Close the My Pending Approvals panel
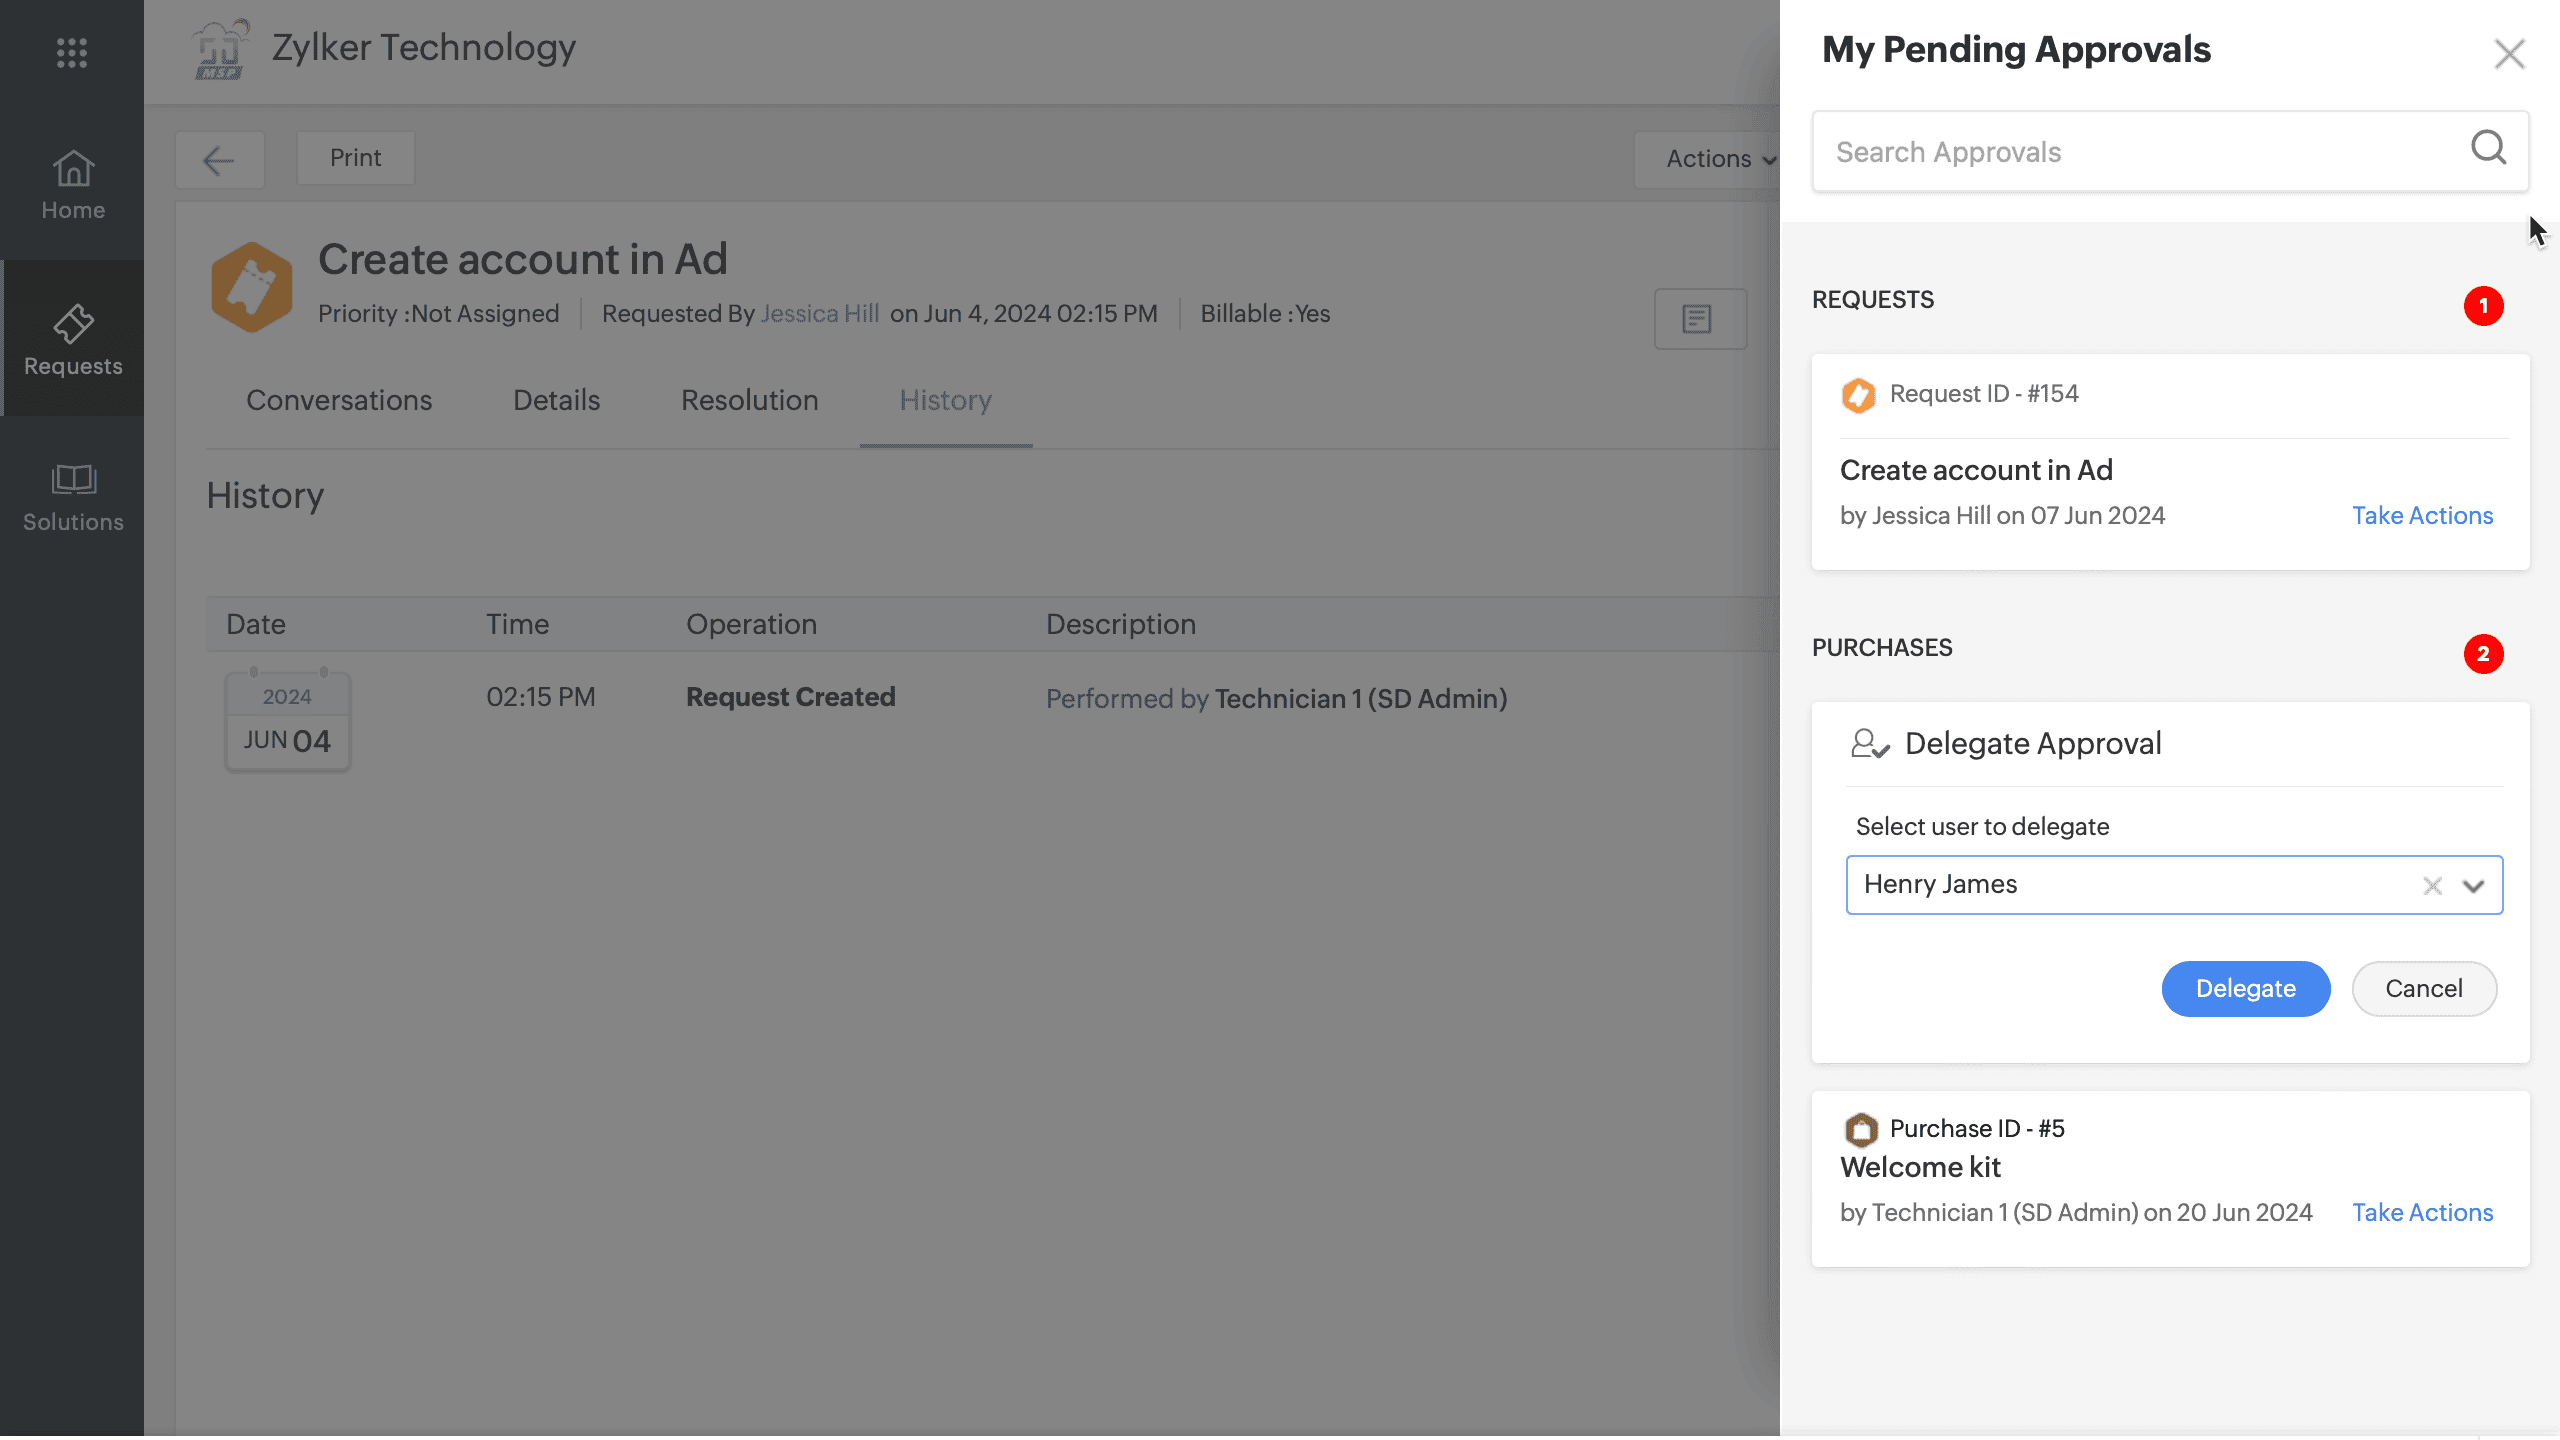Viewport: 2560px width, 1440px height. coord(2509,54)
